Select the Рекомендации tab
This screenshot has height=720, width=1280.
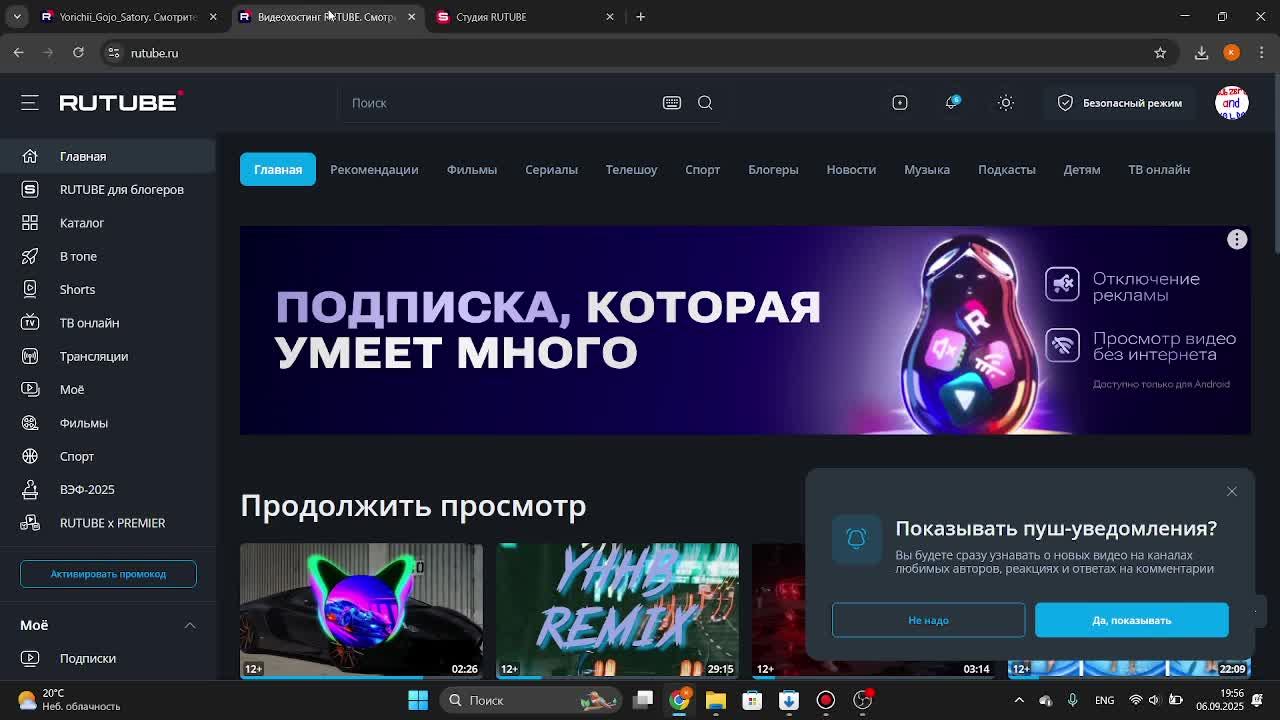point(374,169)
